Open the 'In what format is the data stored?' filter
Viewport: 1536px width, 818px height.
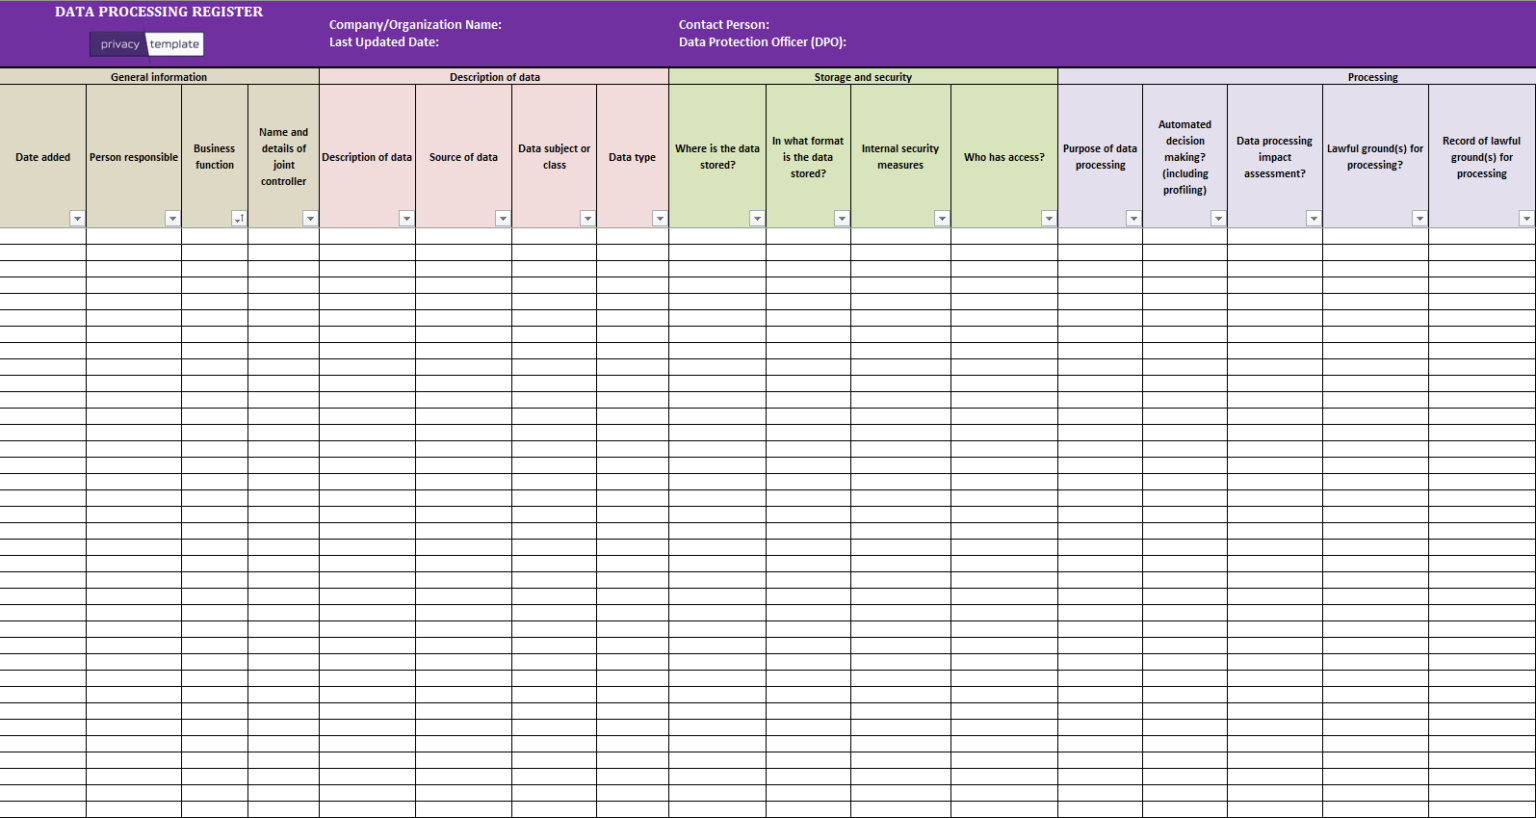(x=843, y=218)
